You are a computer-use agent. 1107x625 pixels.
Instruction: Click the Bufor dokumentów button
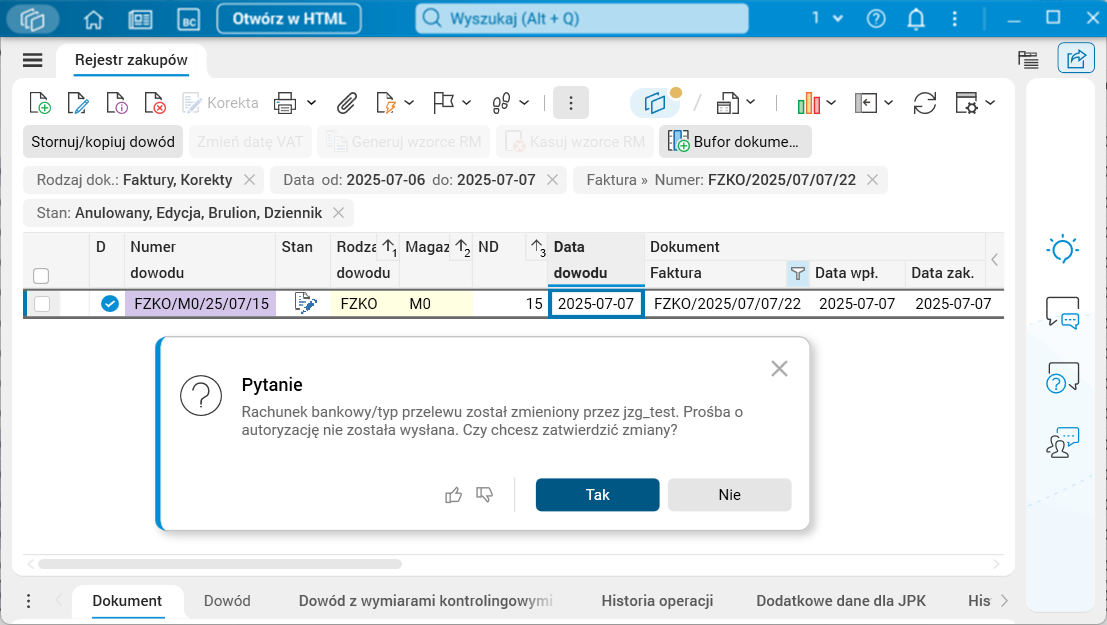(735, 142)
